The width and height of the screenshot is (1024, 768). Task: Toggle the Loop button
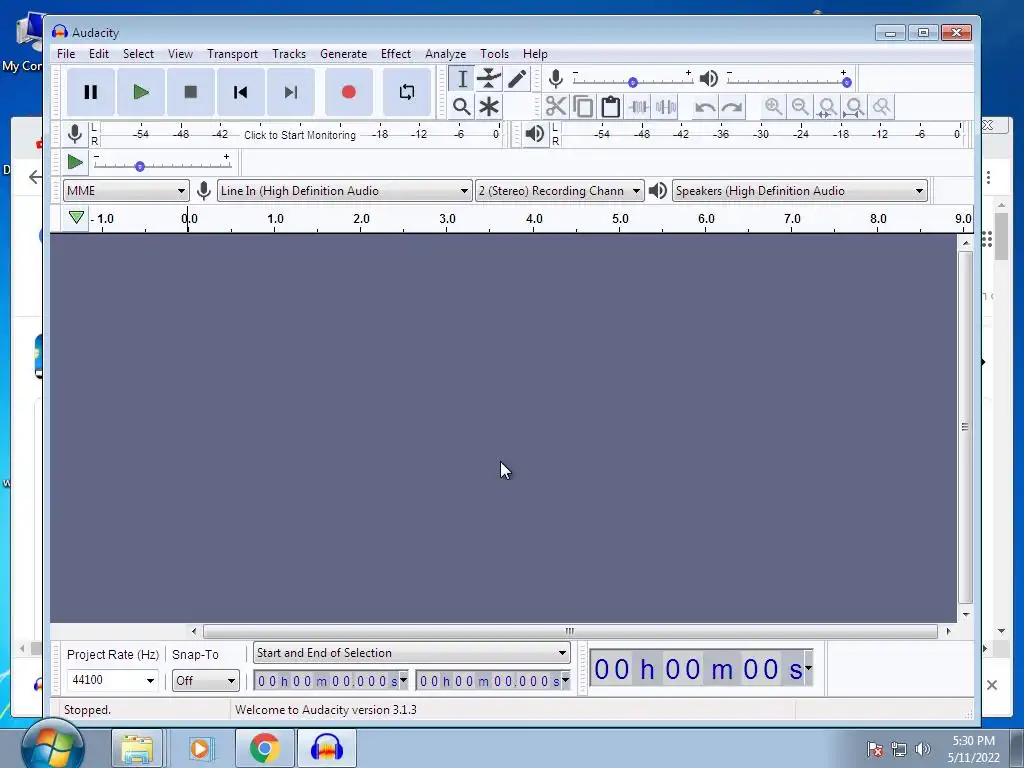click(x=406, y=92)
